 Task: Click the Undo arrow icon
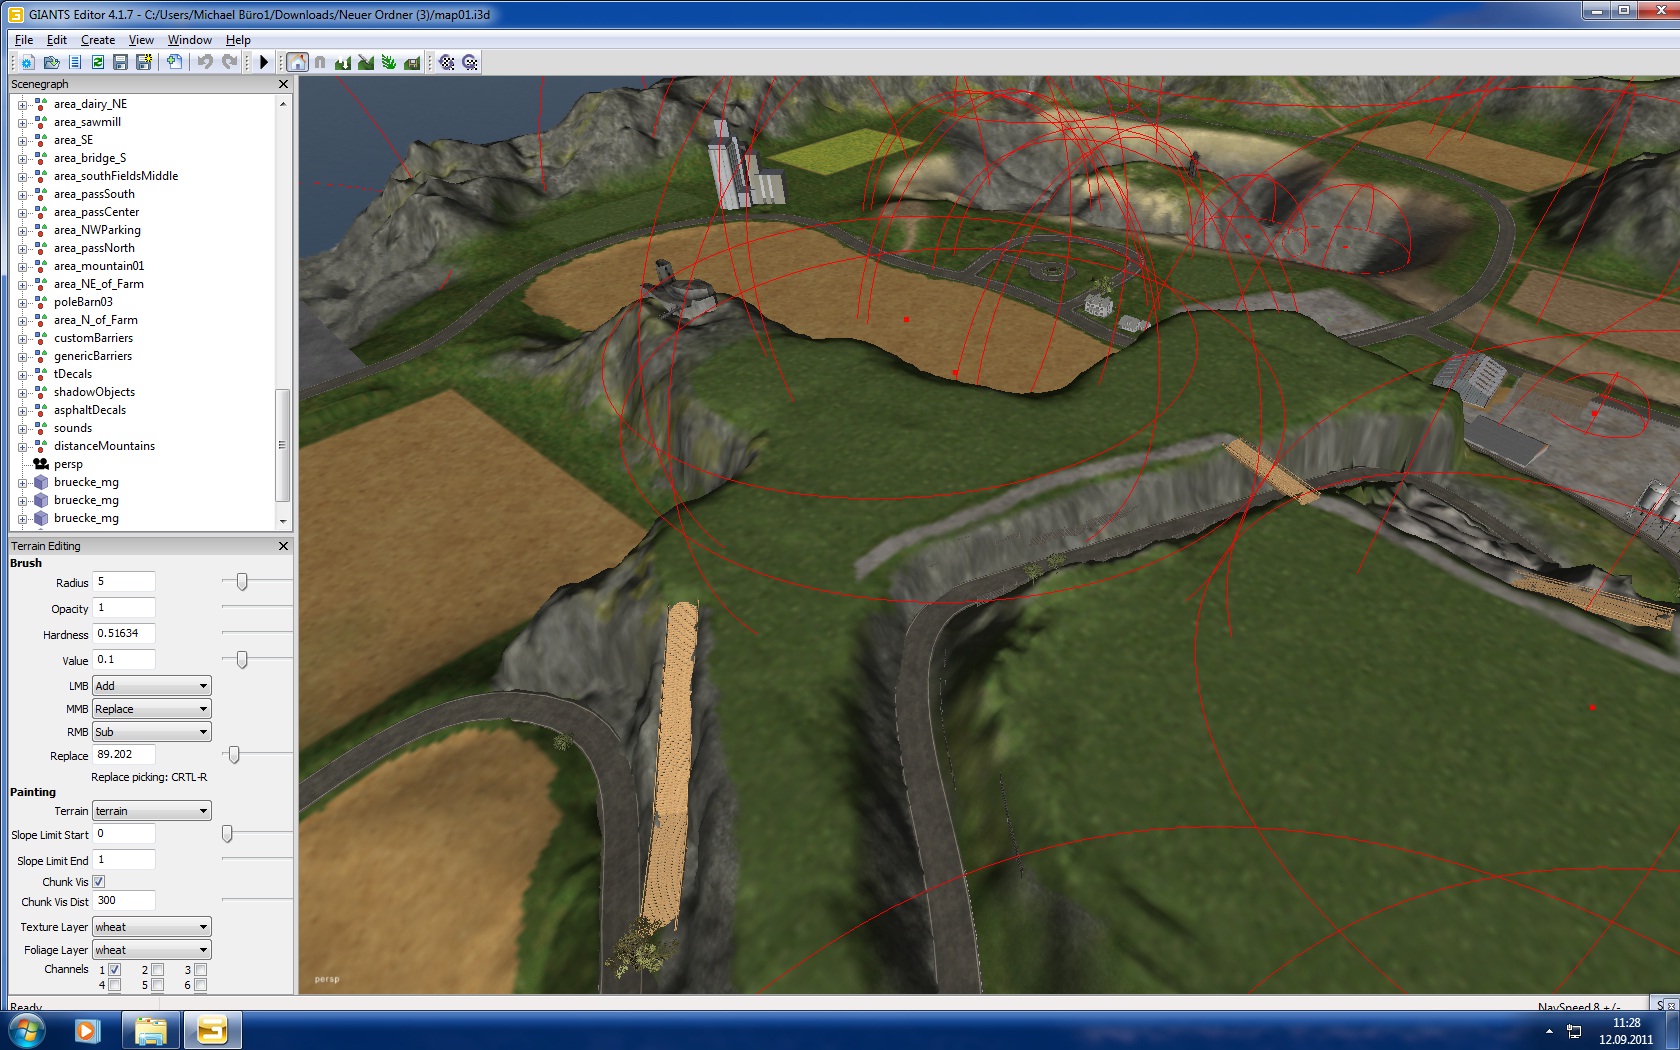tap(205, 62)
